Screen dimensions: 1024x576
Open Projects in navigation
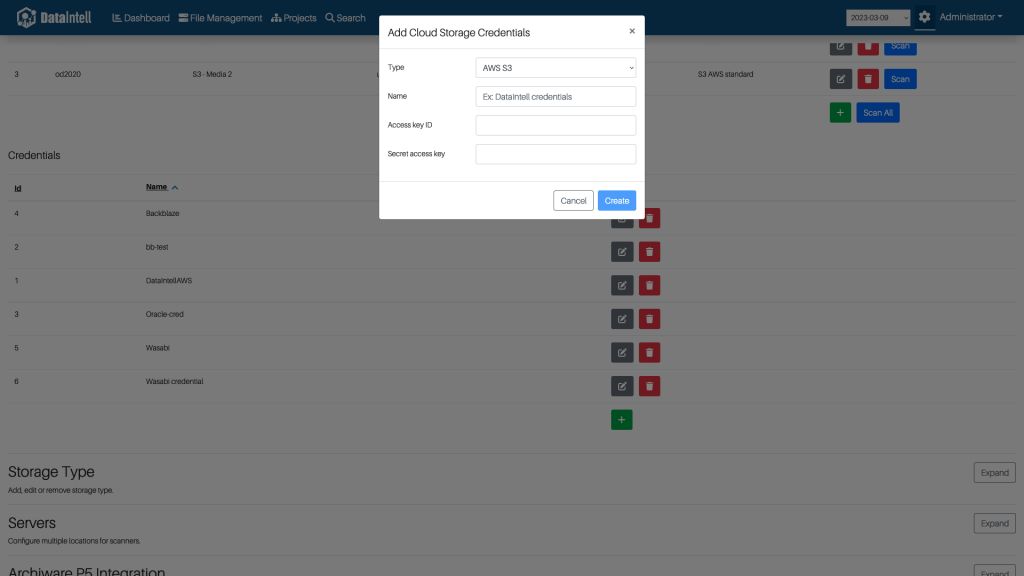tap(293, 18)
